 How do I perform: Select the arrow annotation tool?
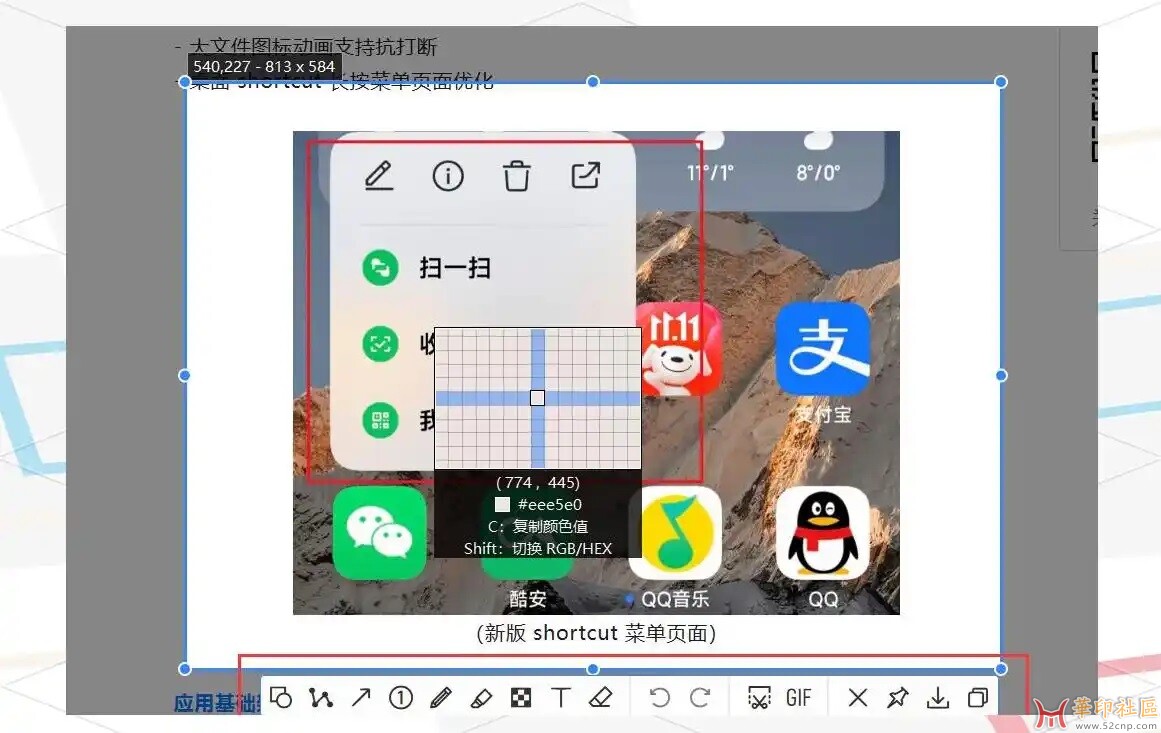coord(361,697)
